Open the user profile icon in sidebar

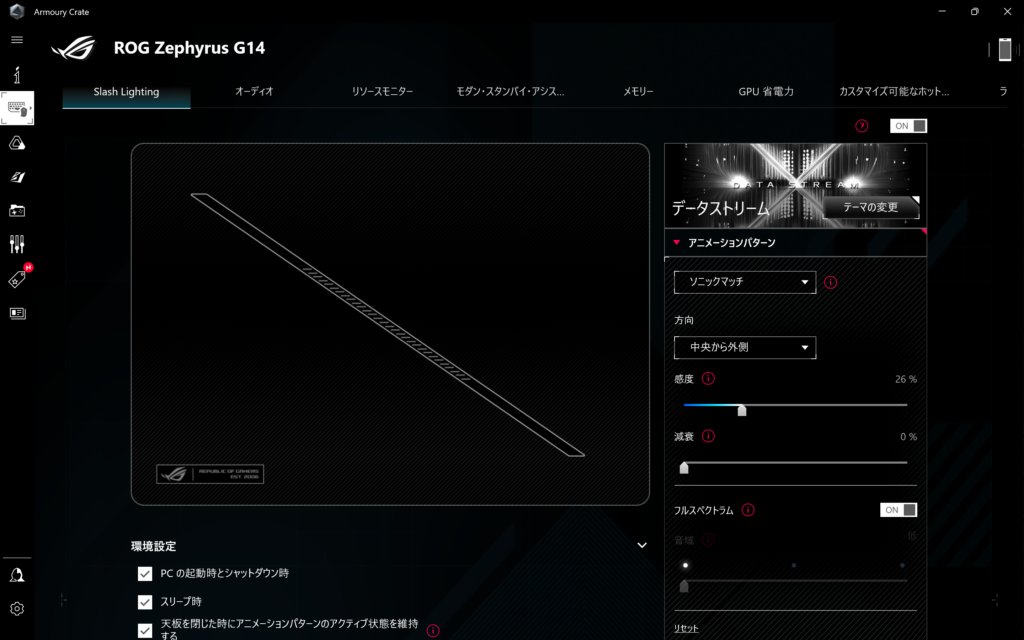17,575
